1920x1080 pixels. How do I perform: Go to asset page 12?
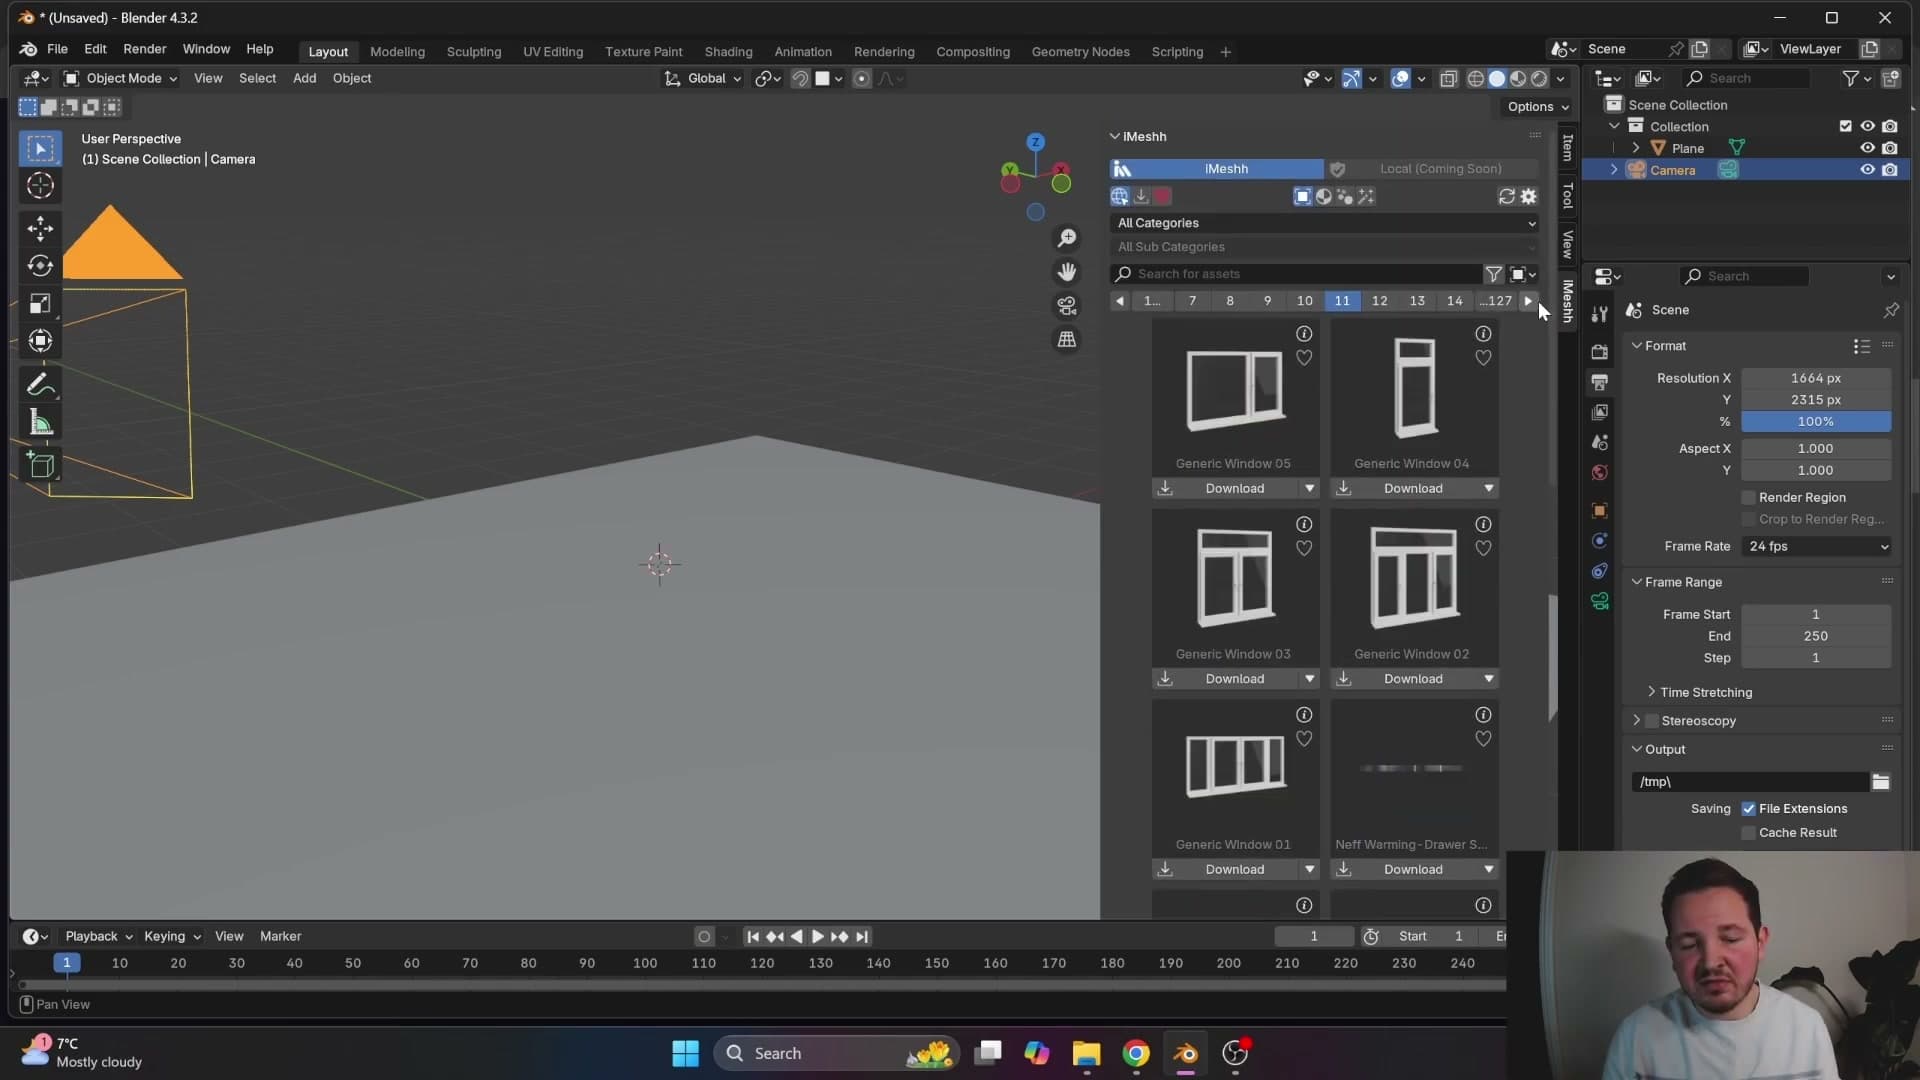(x=1379, y=301)
